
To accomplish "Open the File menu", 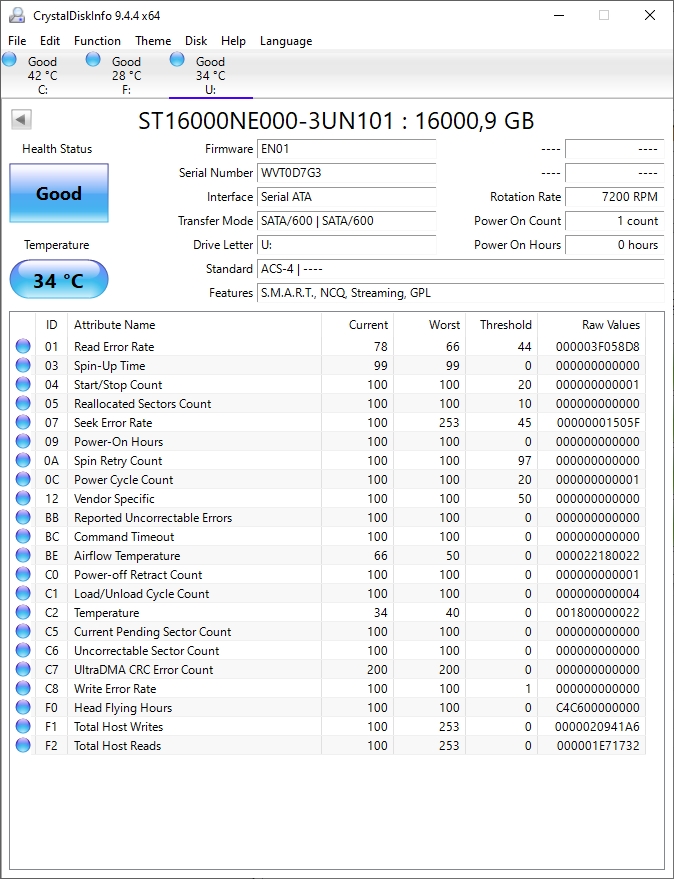I will (17, 41).
